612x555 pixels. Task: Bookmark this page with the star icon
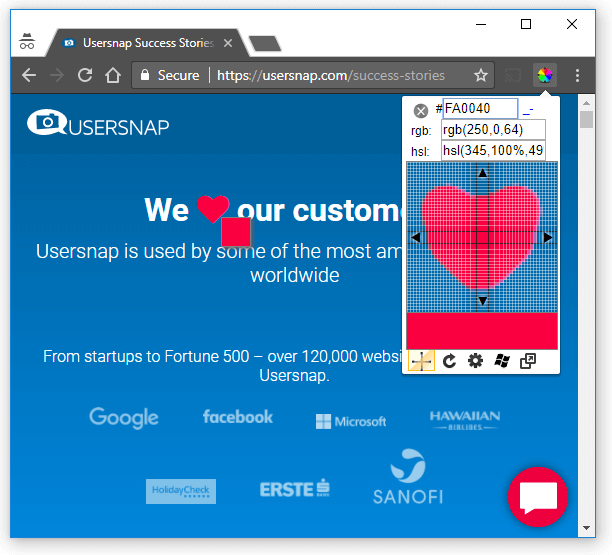pyautogui.click(x=481, y=75)
